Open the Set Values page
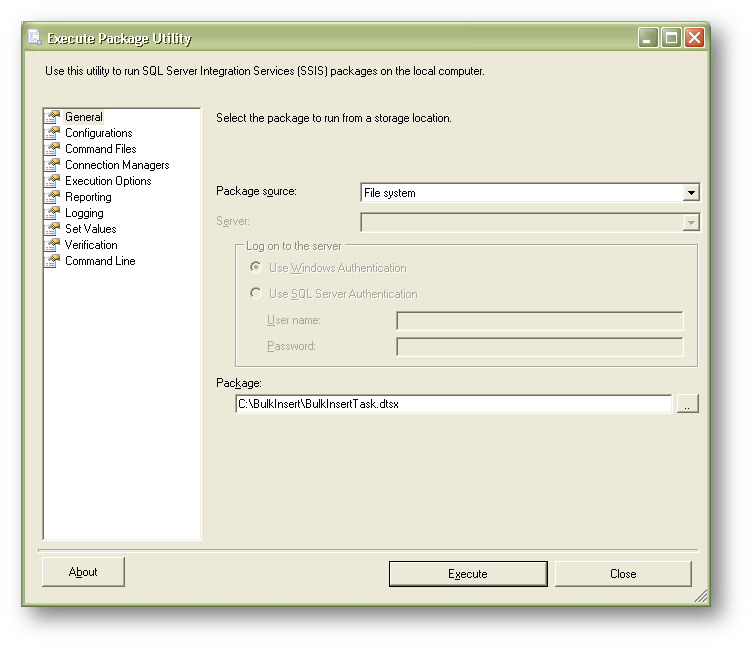This screenshot has height=649, width=753. [90, 229]
